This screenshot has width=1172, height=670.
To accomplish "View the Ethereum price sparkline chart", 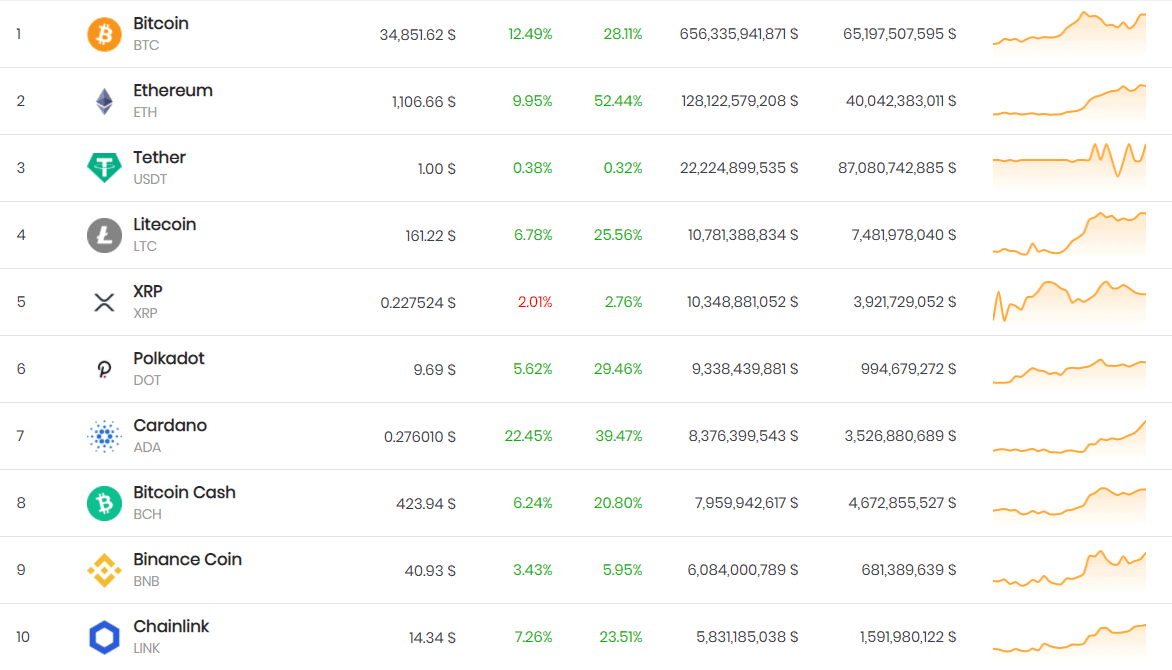I will tap(1069, 101).
